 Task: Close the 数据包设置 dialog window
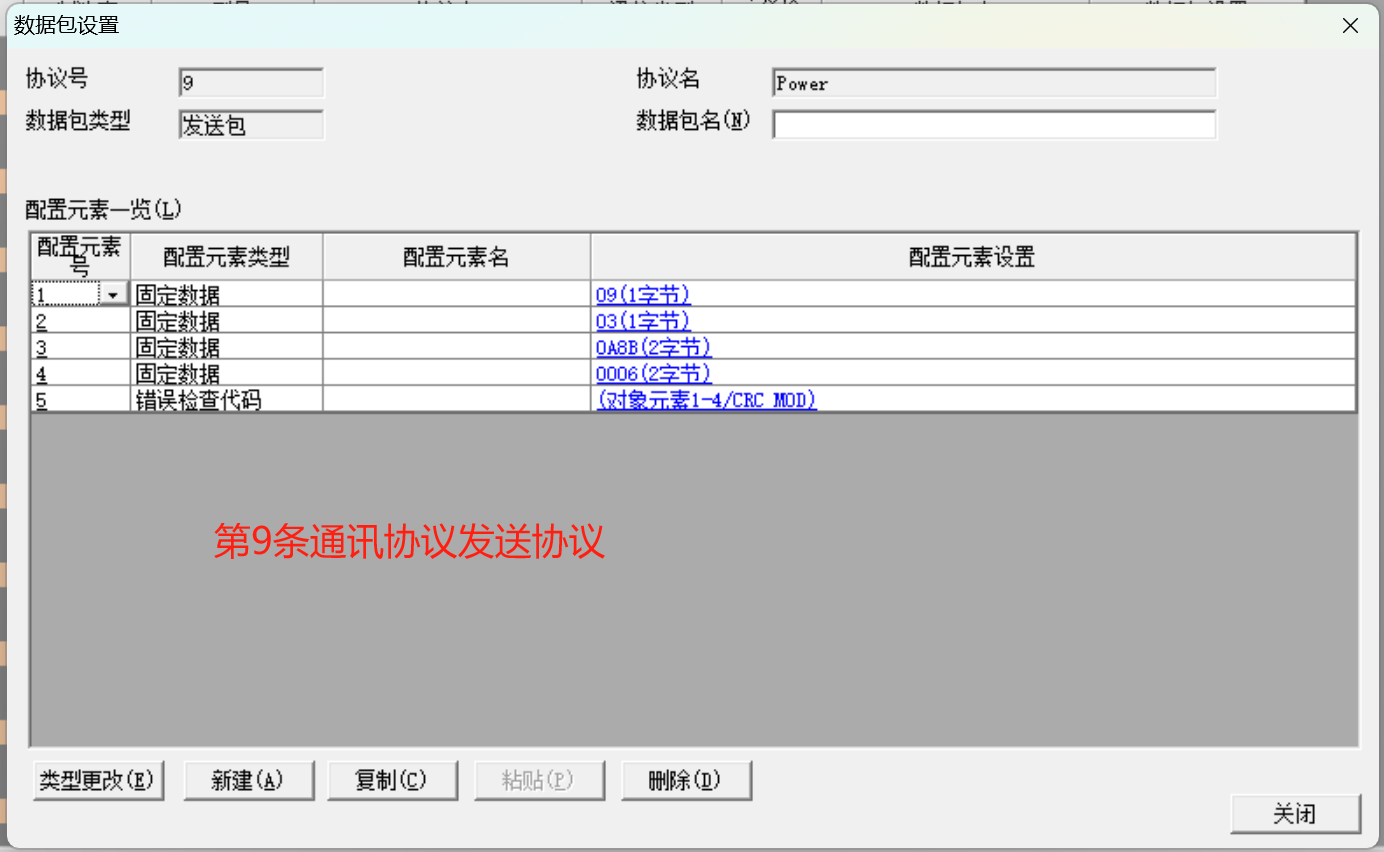[1350, 26]
